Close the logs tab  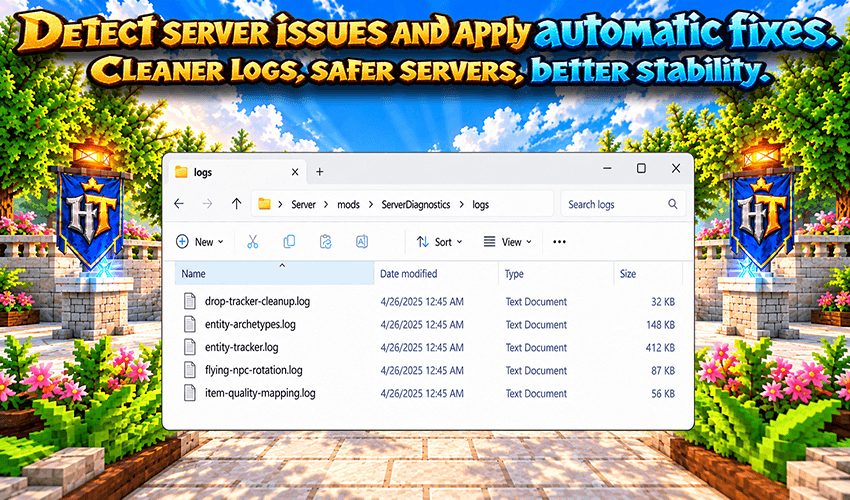point(295,172)
